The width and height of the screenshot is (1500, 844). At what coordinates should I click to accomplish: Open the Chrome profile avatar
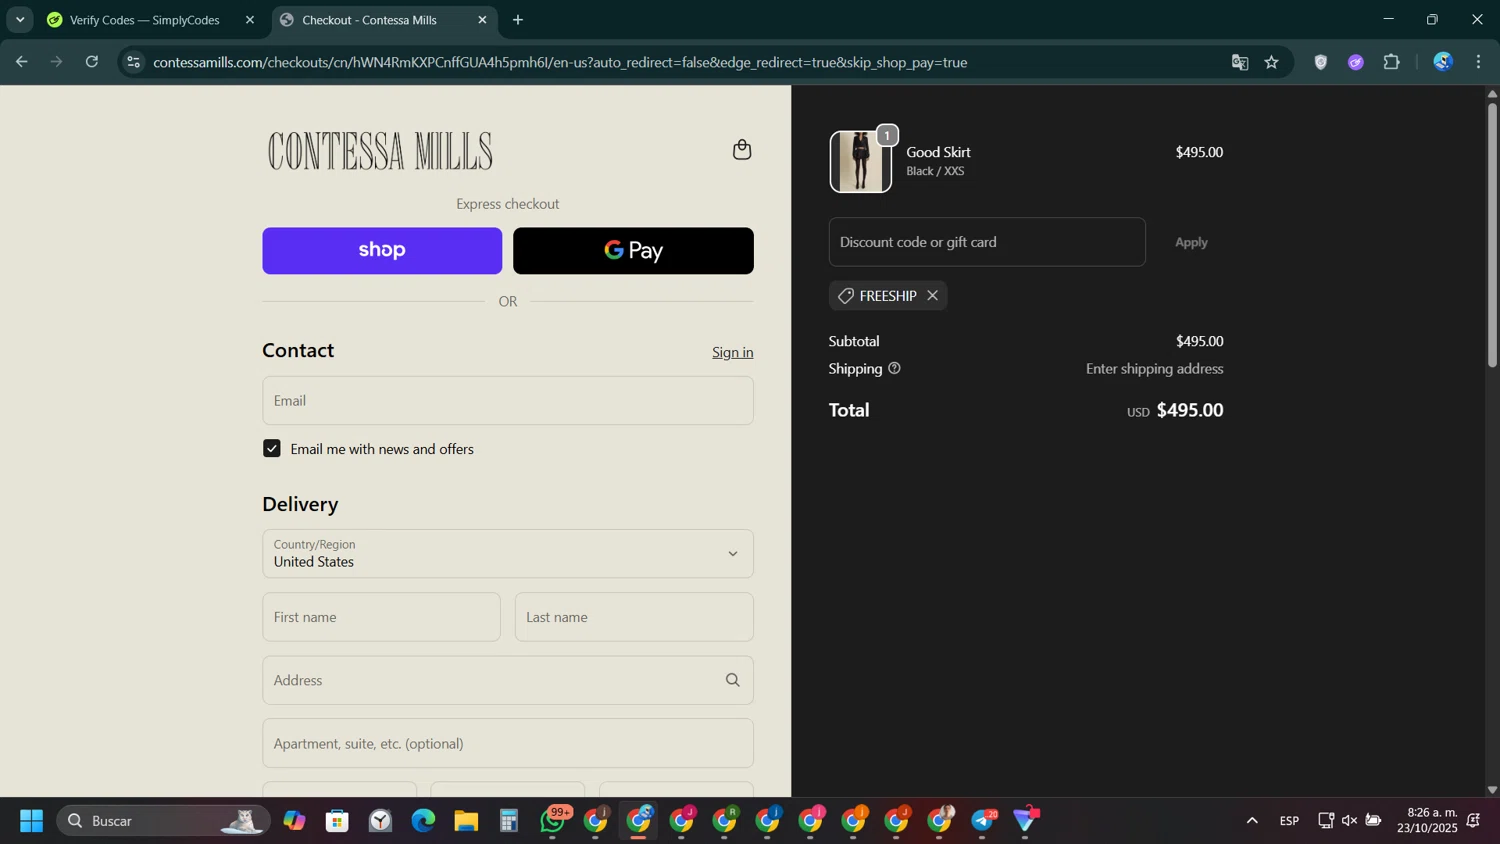1443,62
